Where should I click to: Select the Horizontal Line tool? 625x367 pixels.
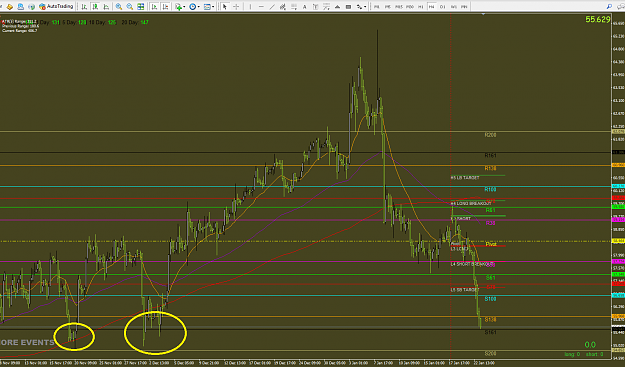pyautogui.click(x=261, y=7)
